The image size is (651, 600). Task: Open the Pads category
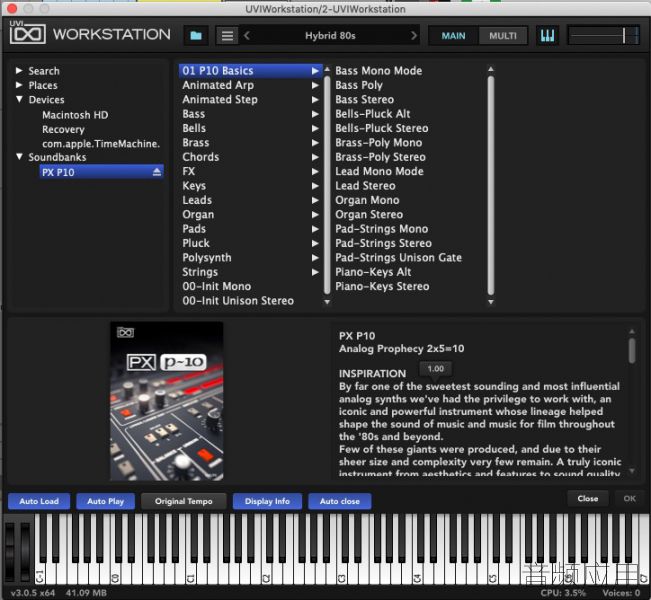pos(250,229)
